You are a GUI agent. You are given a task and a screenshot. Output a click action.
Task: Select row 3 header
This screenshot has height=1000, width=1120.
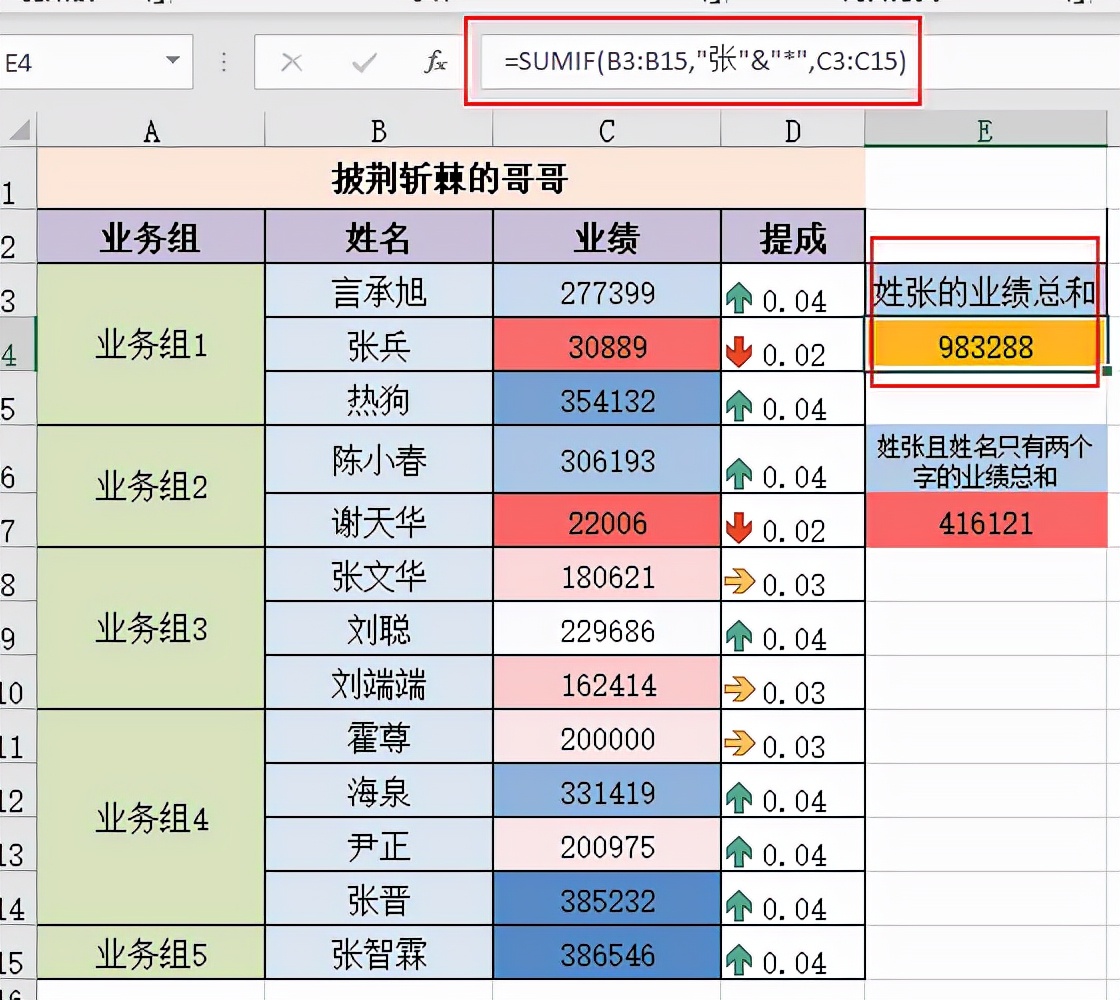coord(17,291)
